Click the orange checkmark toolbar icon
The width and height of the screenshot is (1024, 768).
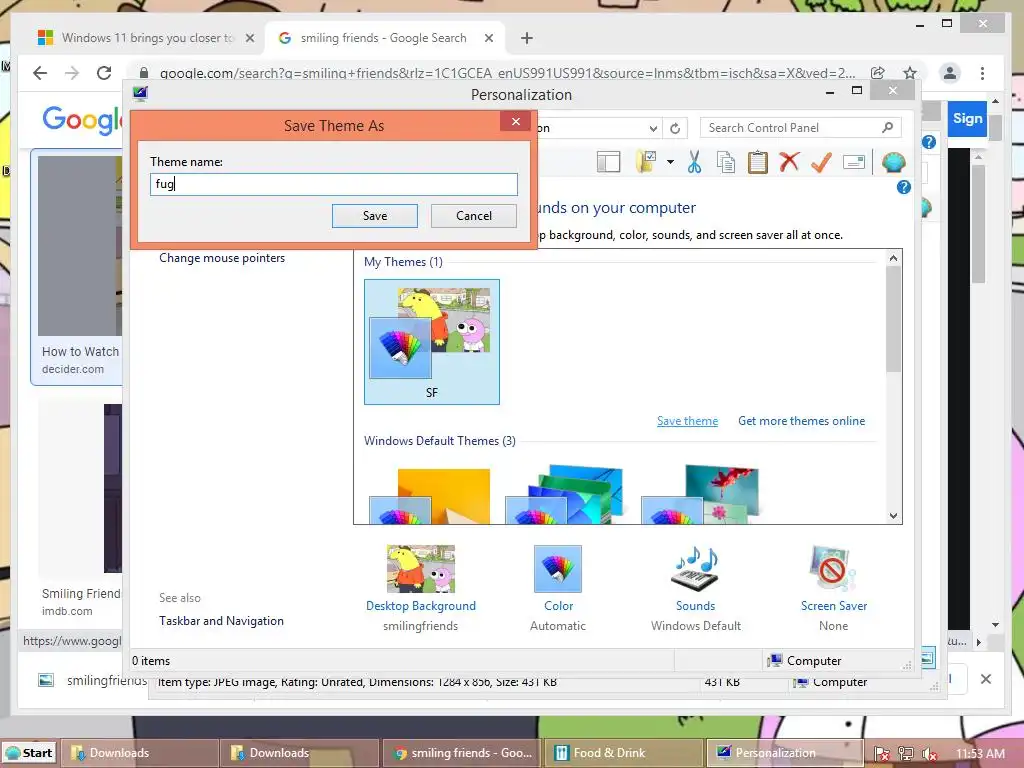coord(821,162)
